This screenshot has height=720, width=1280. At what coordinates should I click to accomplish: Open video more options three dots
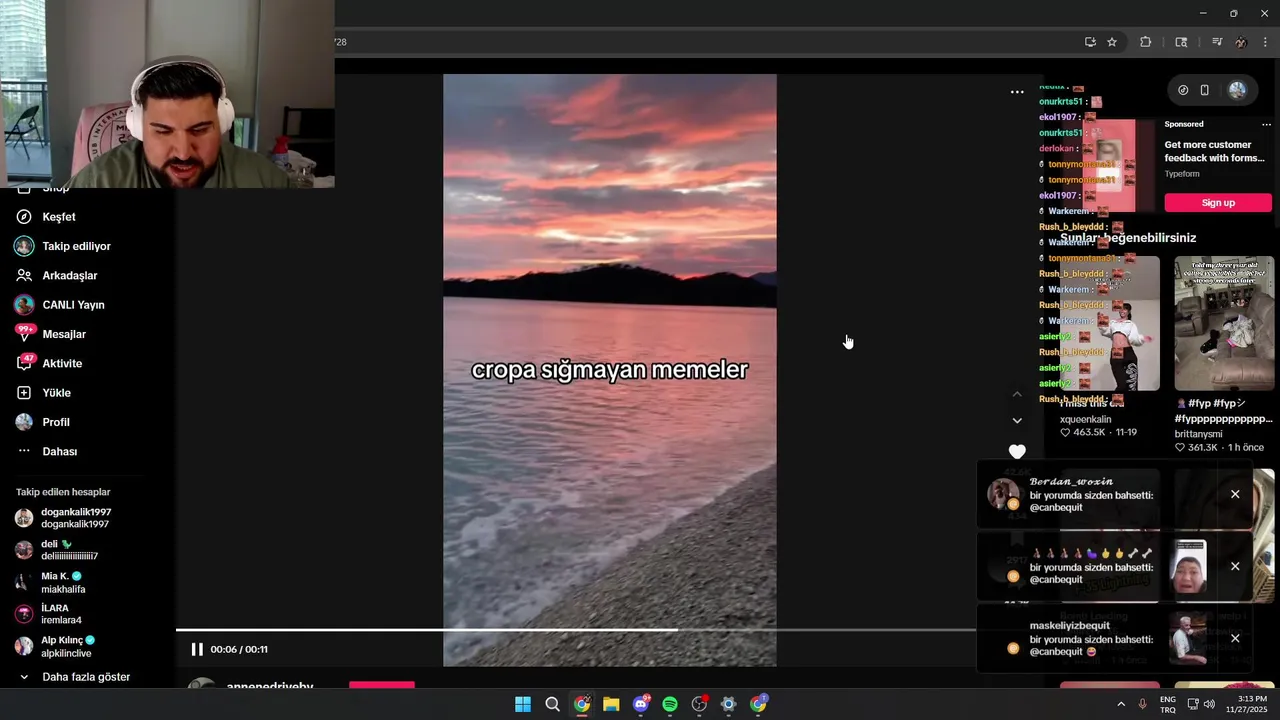click(1017, 92)
